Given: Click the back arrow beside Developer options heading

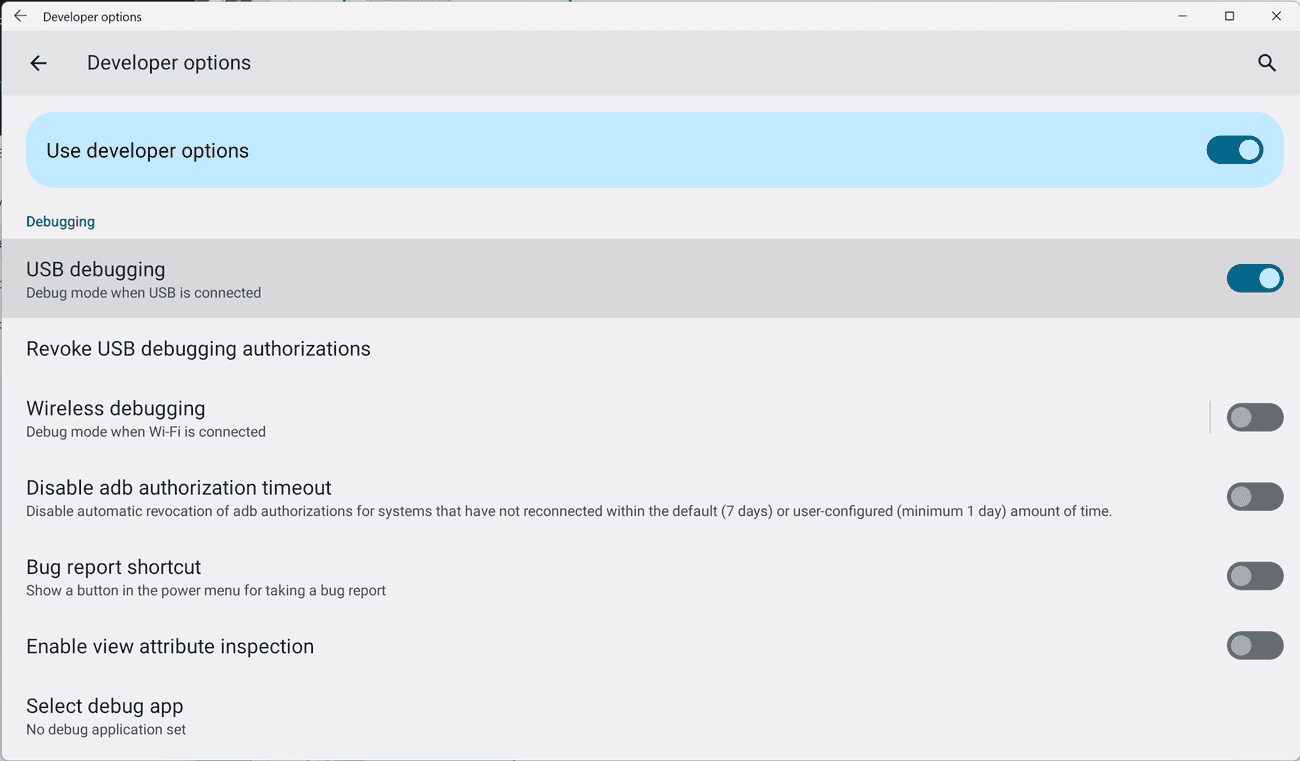Looking at the screenshot, I should tap(38, 63).
